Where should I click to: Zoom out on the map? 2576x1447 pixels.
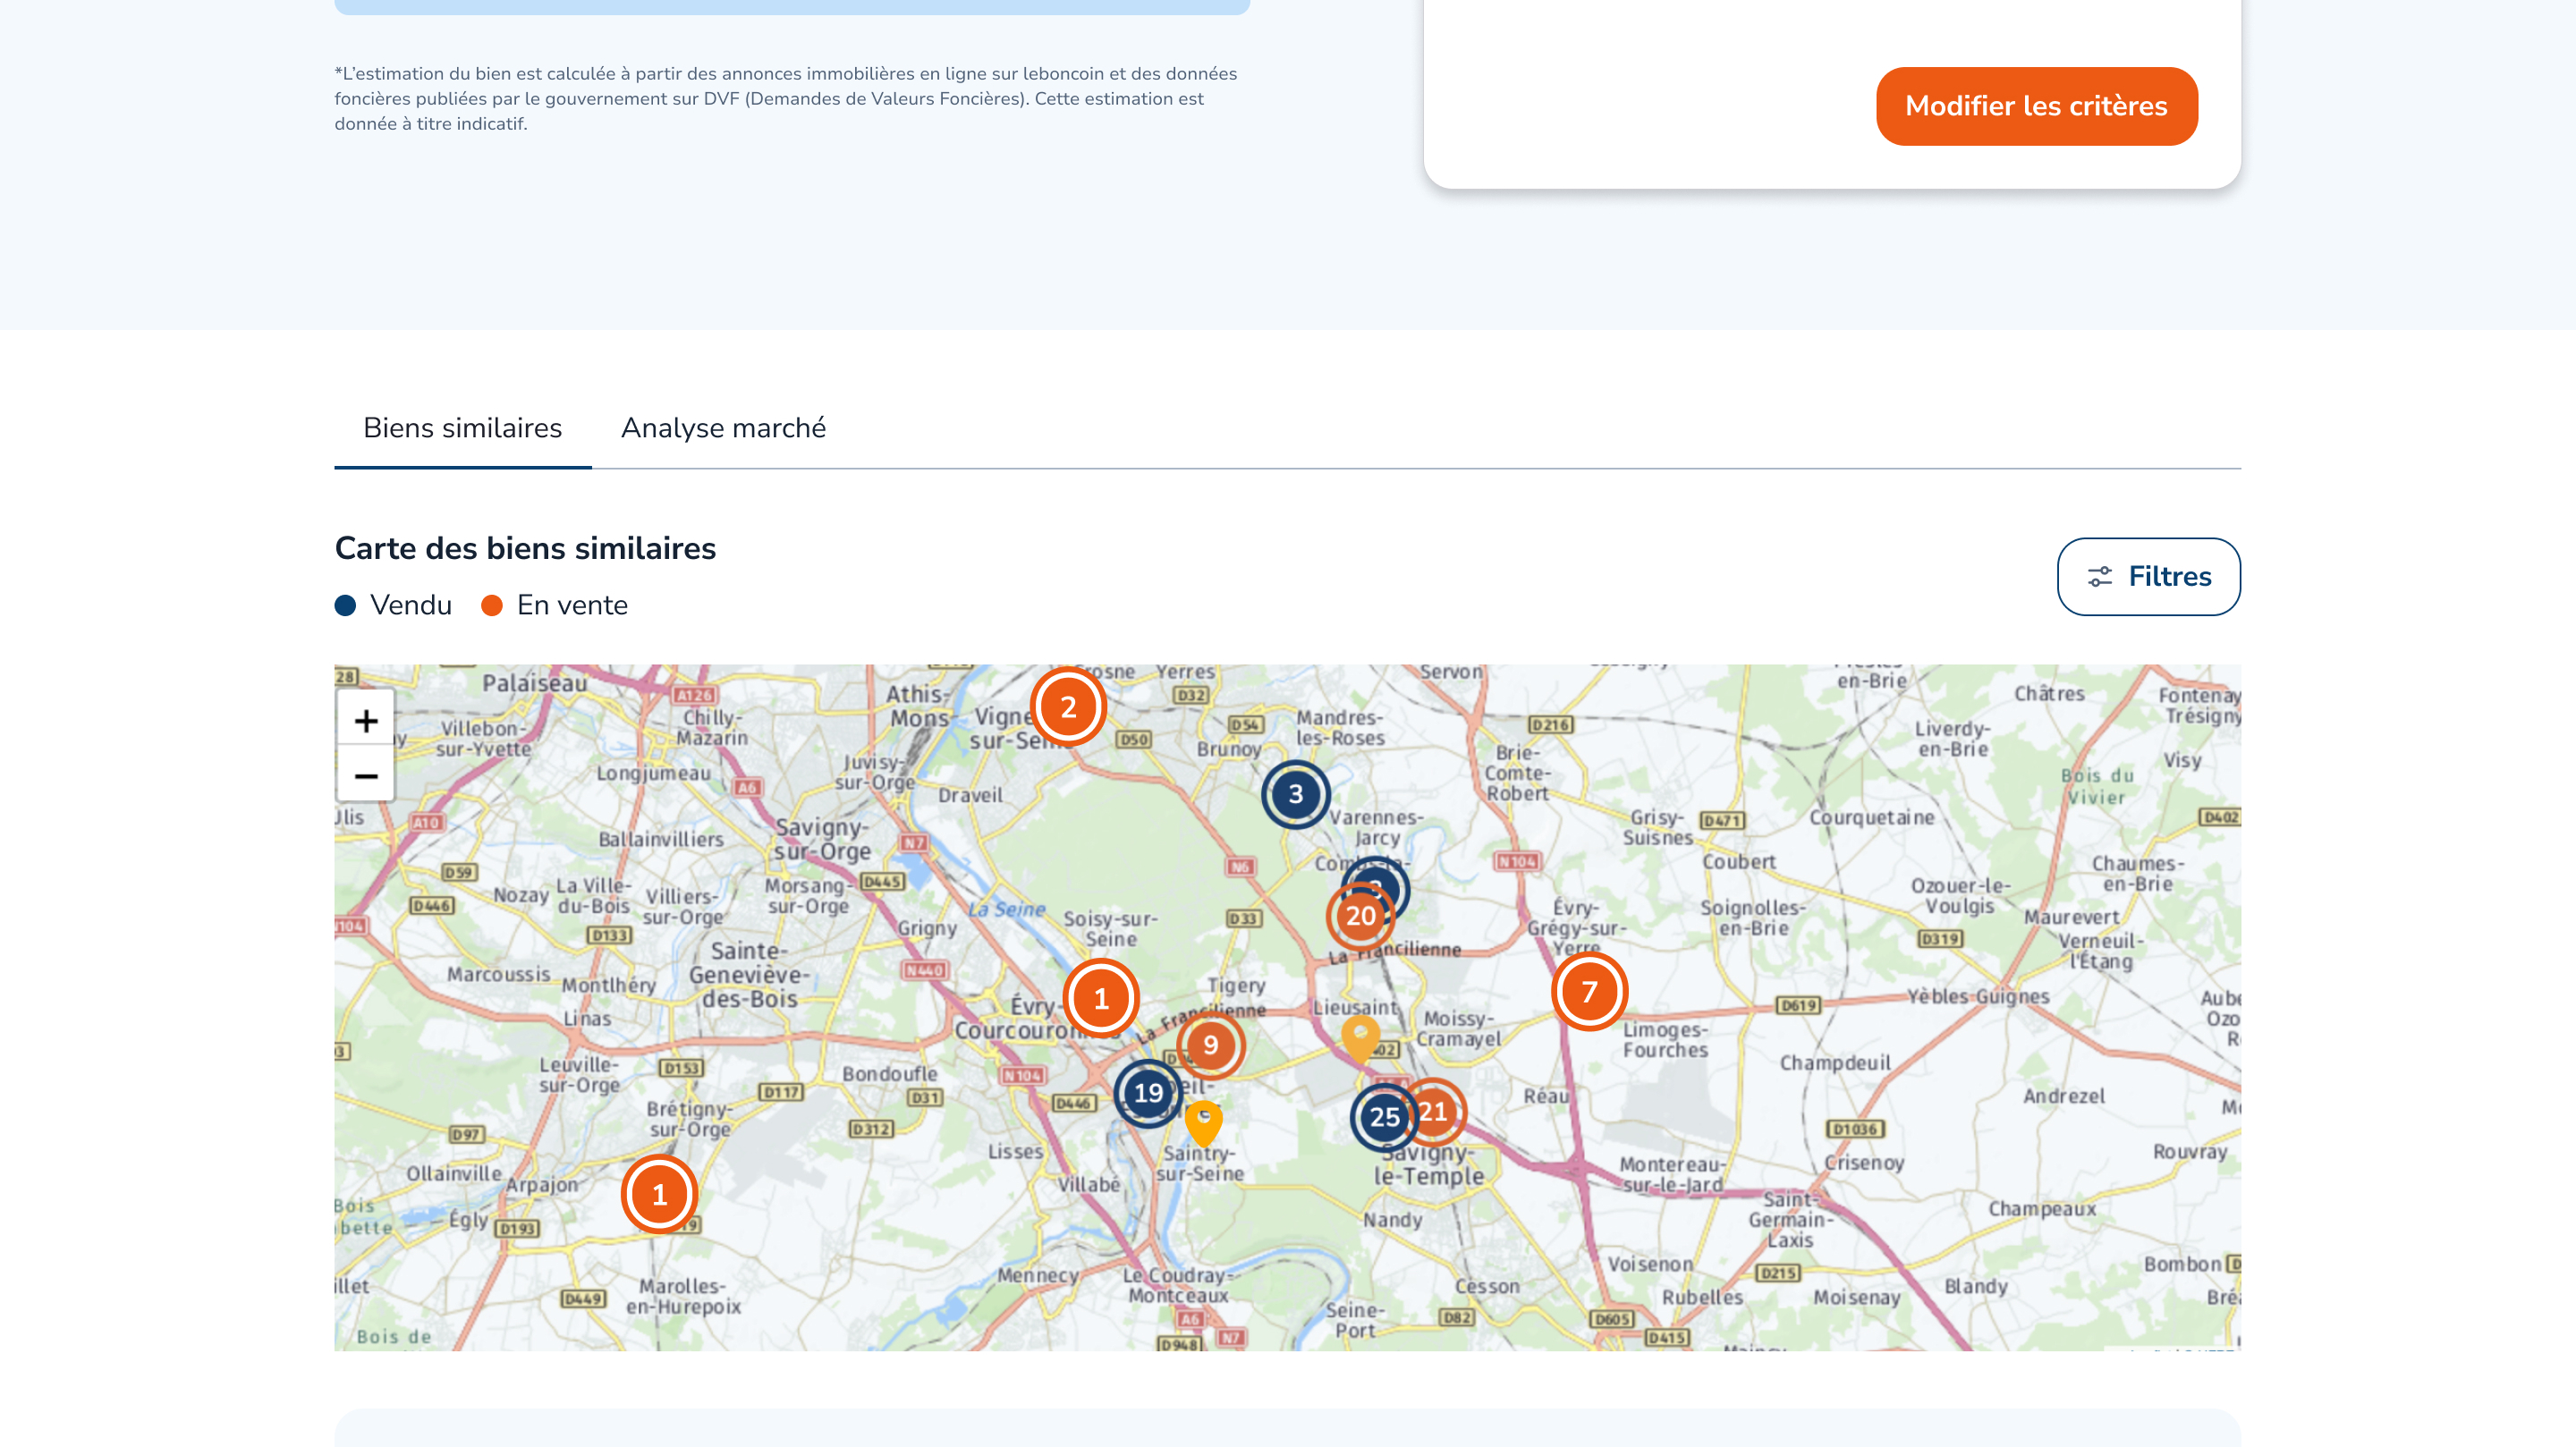click(366, 776)
